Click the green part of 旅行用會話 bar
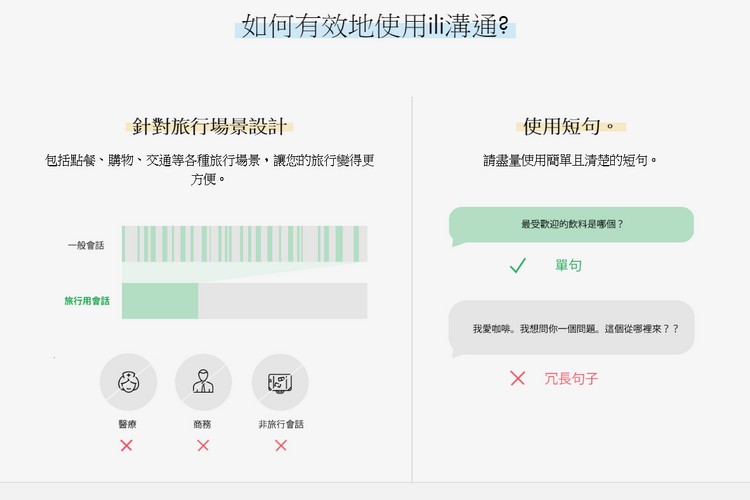The width and height of the screenshot is (750, 500). point(160,300)
